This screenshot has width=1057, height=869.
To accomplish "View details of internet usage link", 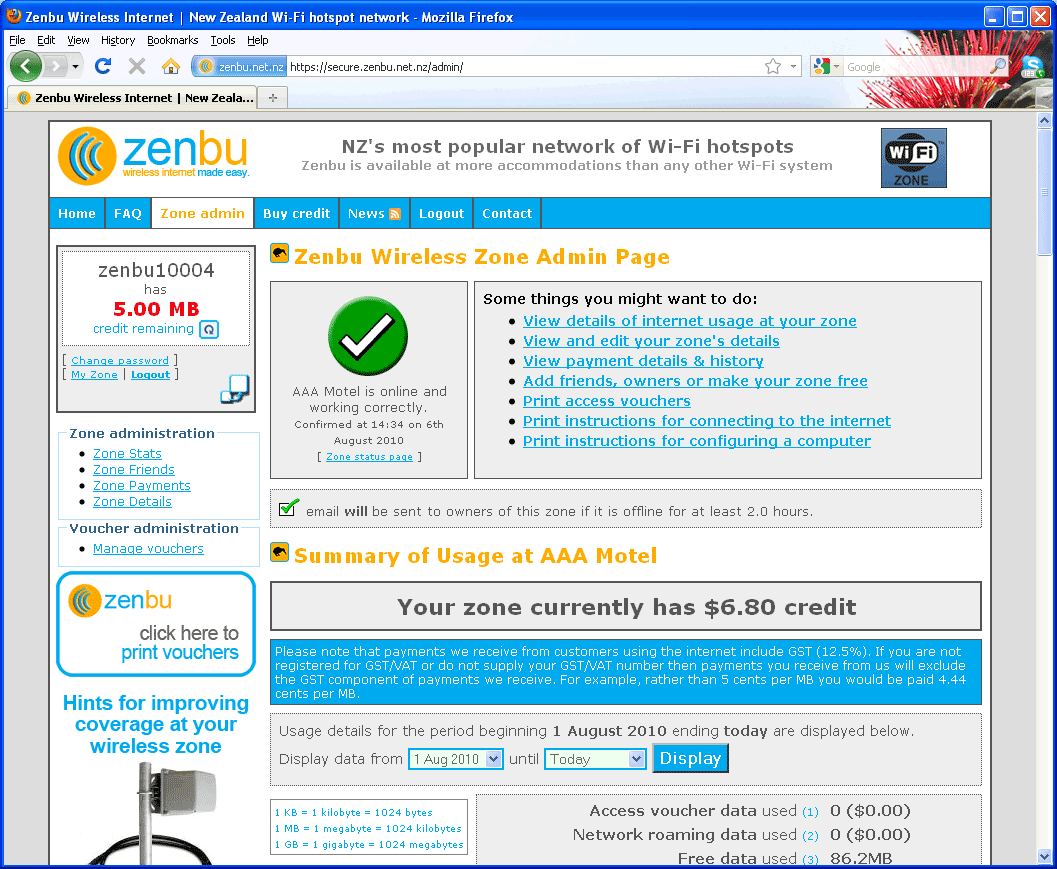I will point(690,321).
